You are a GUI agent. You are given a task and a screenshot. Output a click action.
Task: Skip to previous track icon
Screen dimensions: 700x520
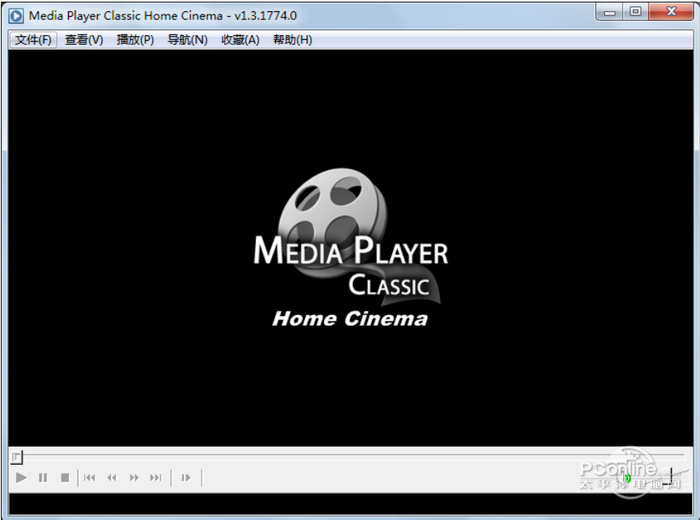89,478
